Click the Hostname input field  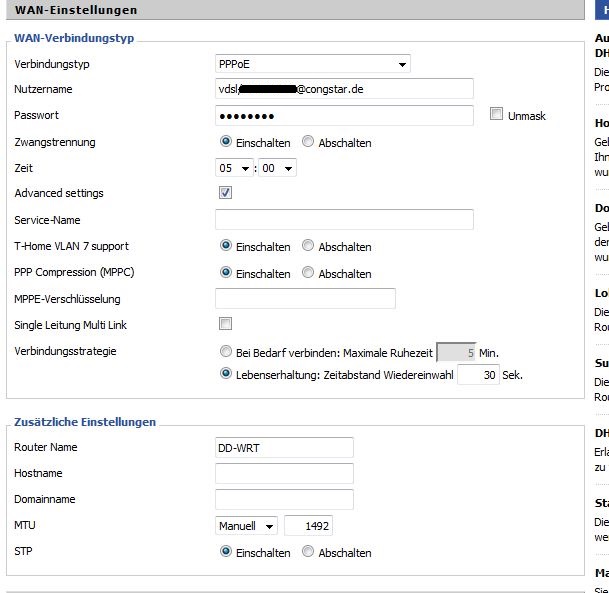[284, 473]
